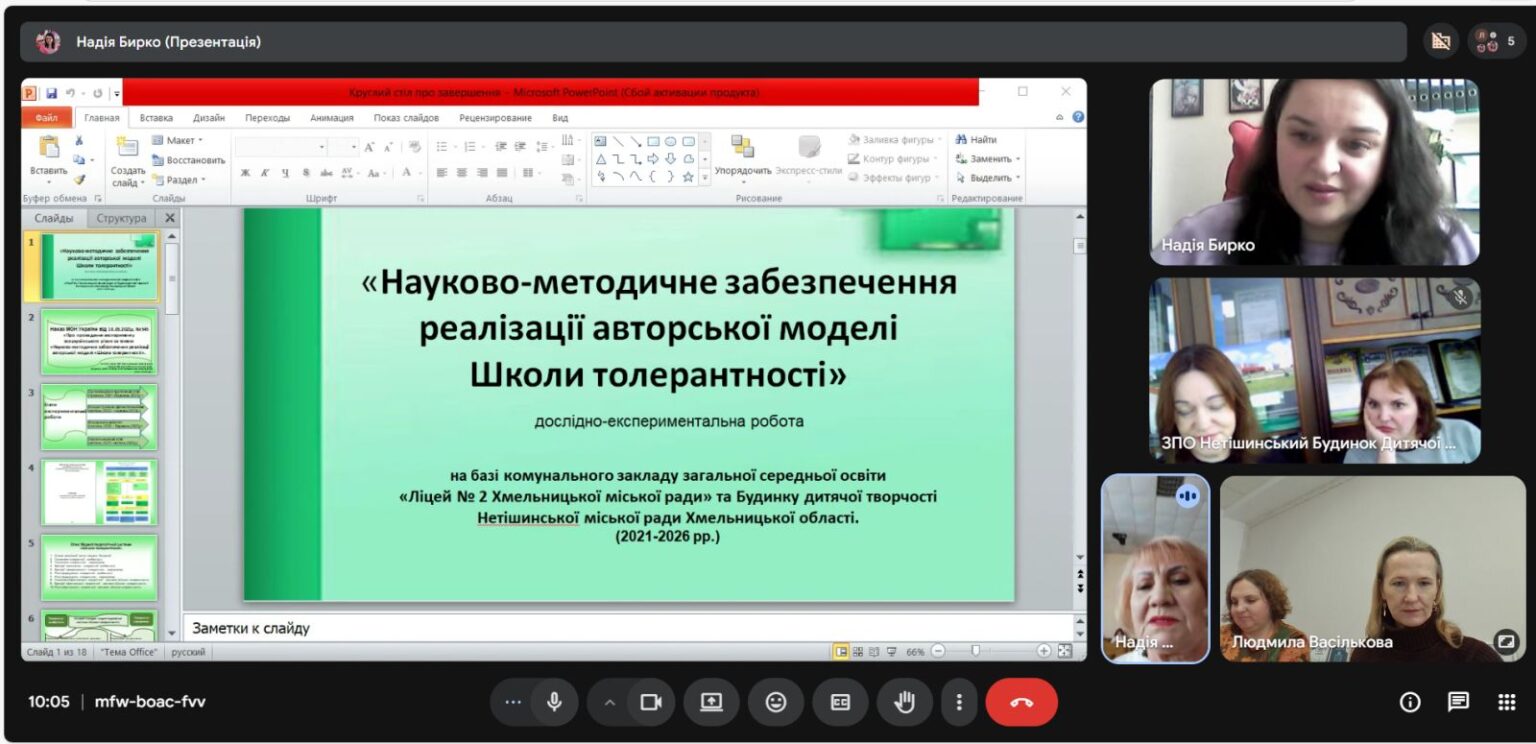Open the chat messages panel icon

1458,702
